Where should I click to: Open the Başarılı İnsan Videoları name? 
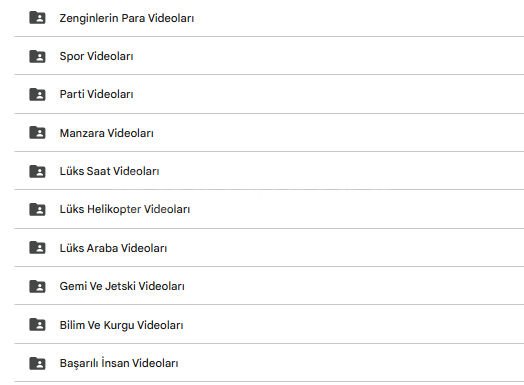[x=119, y=363]
